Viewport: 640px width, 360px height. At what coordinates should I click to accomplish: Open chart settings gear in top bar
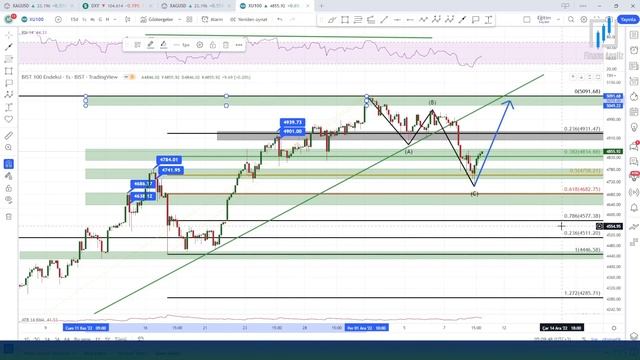coord(584,19)
